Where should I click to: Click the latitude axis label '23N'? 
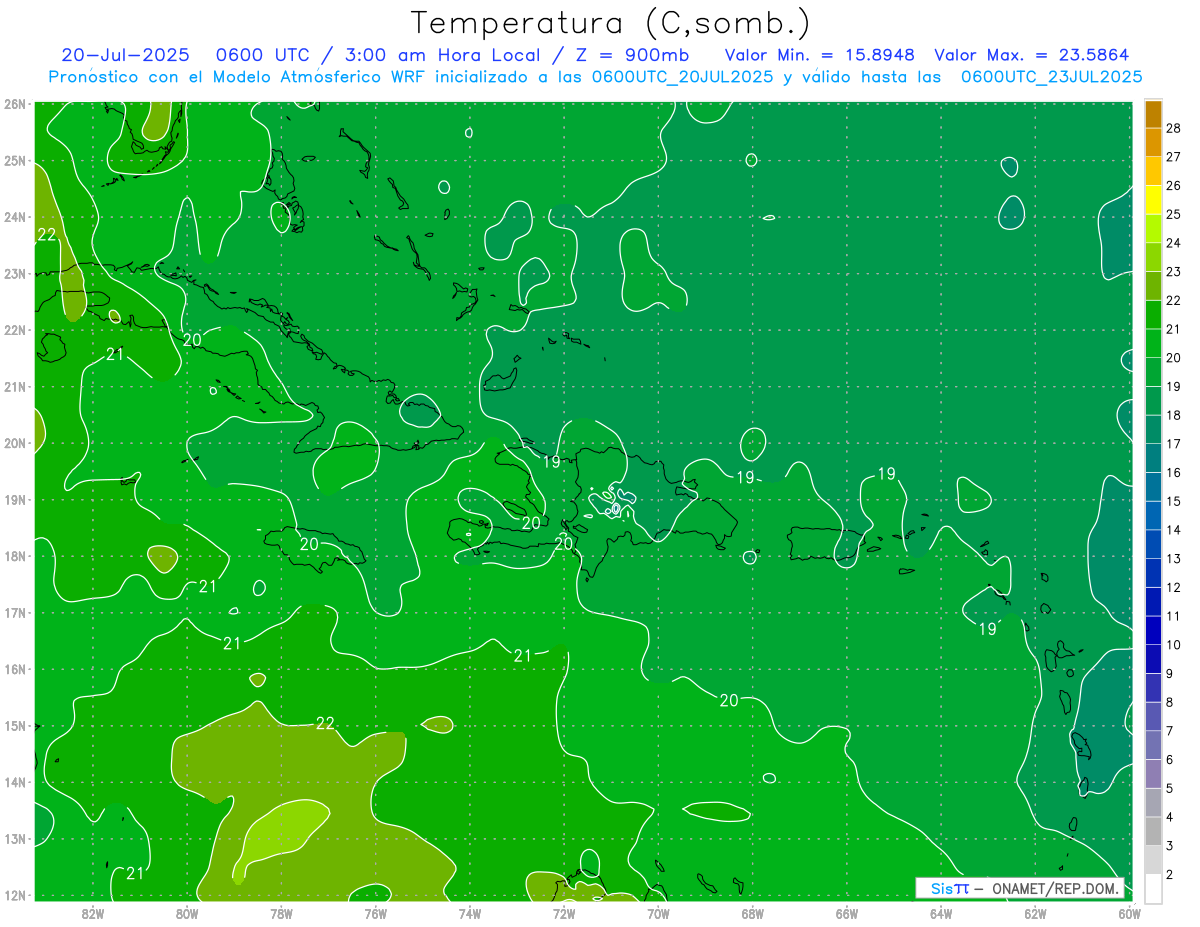click(15, 273)
